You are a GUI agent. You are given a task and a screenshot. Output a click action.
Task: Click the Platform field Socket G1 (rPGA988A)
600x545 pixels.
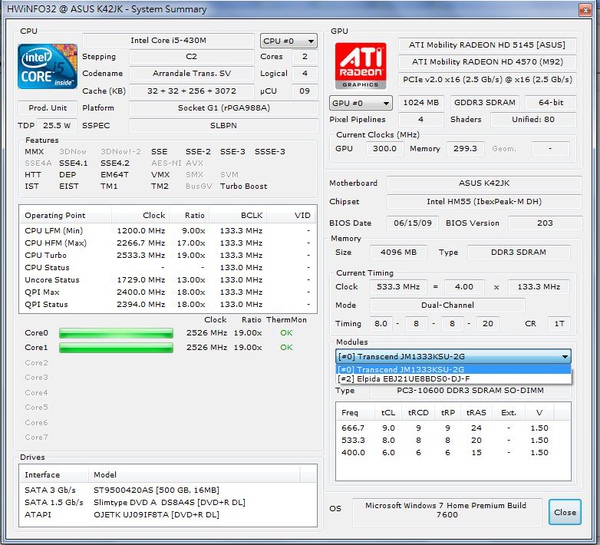(223, 108)
